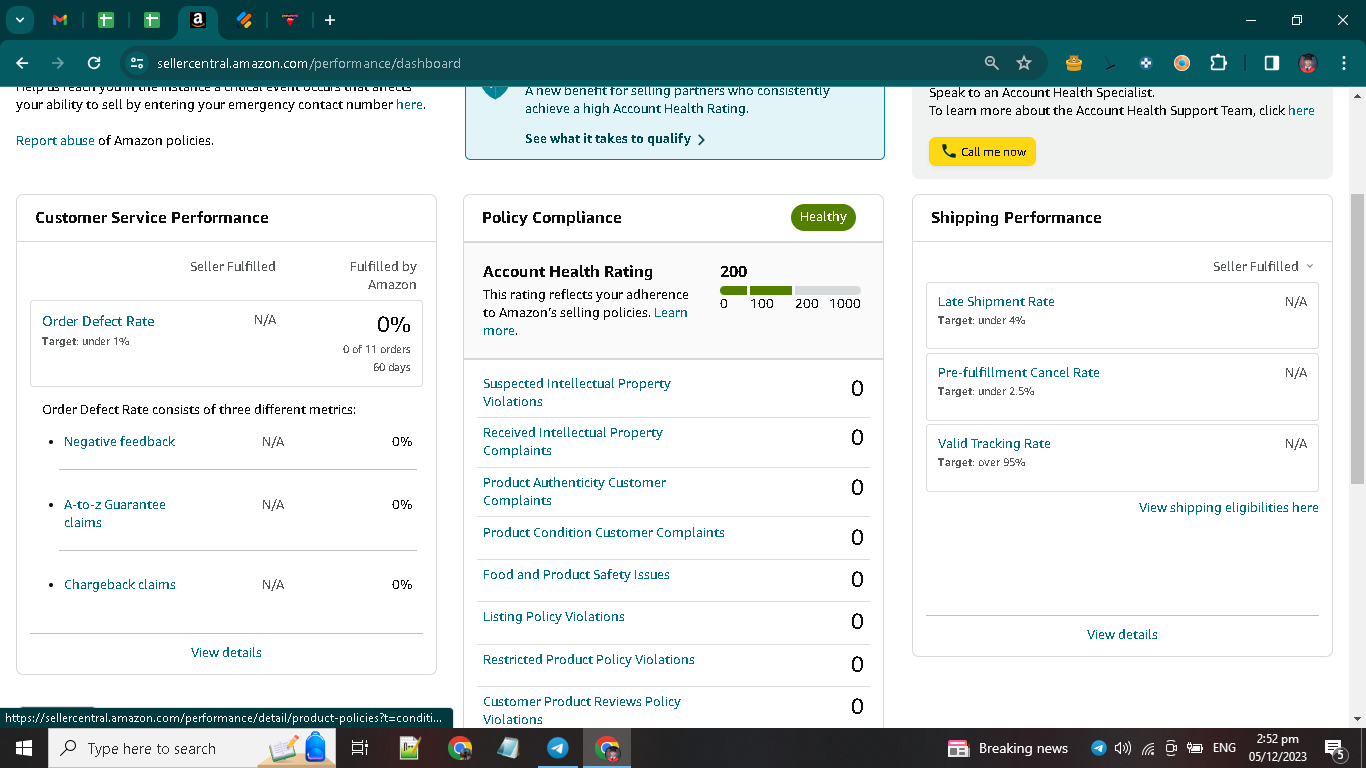The height and width of the screenshot is (768, 1366).
Task: Open the Report abuse link
Action: (55, 141)
